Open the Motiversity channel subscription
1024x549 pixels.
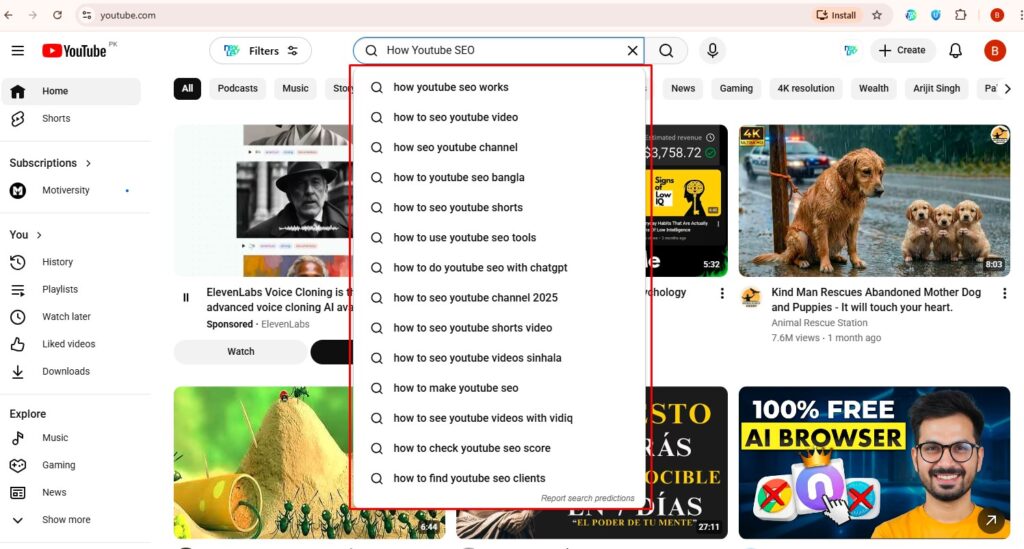(x=71, y=191)
